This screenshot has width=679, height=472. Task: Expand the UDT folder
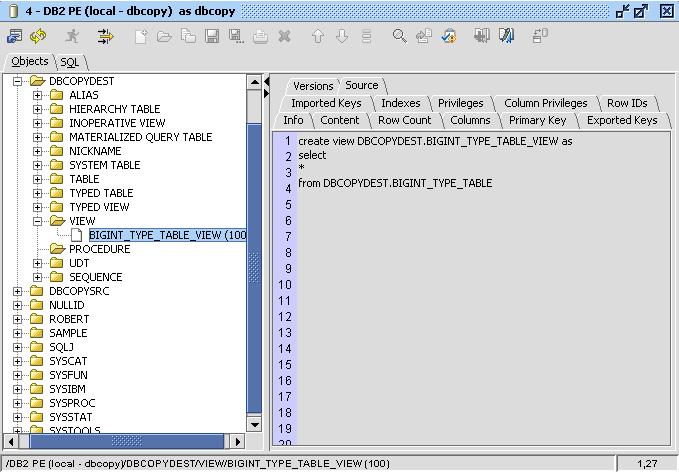(38, 263)
